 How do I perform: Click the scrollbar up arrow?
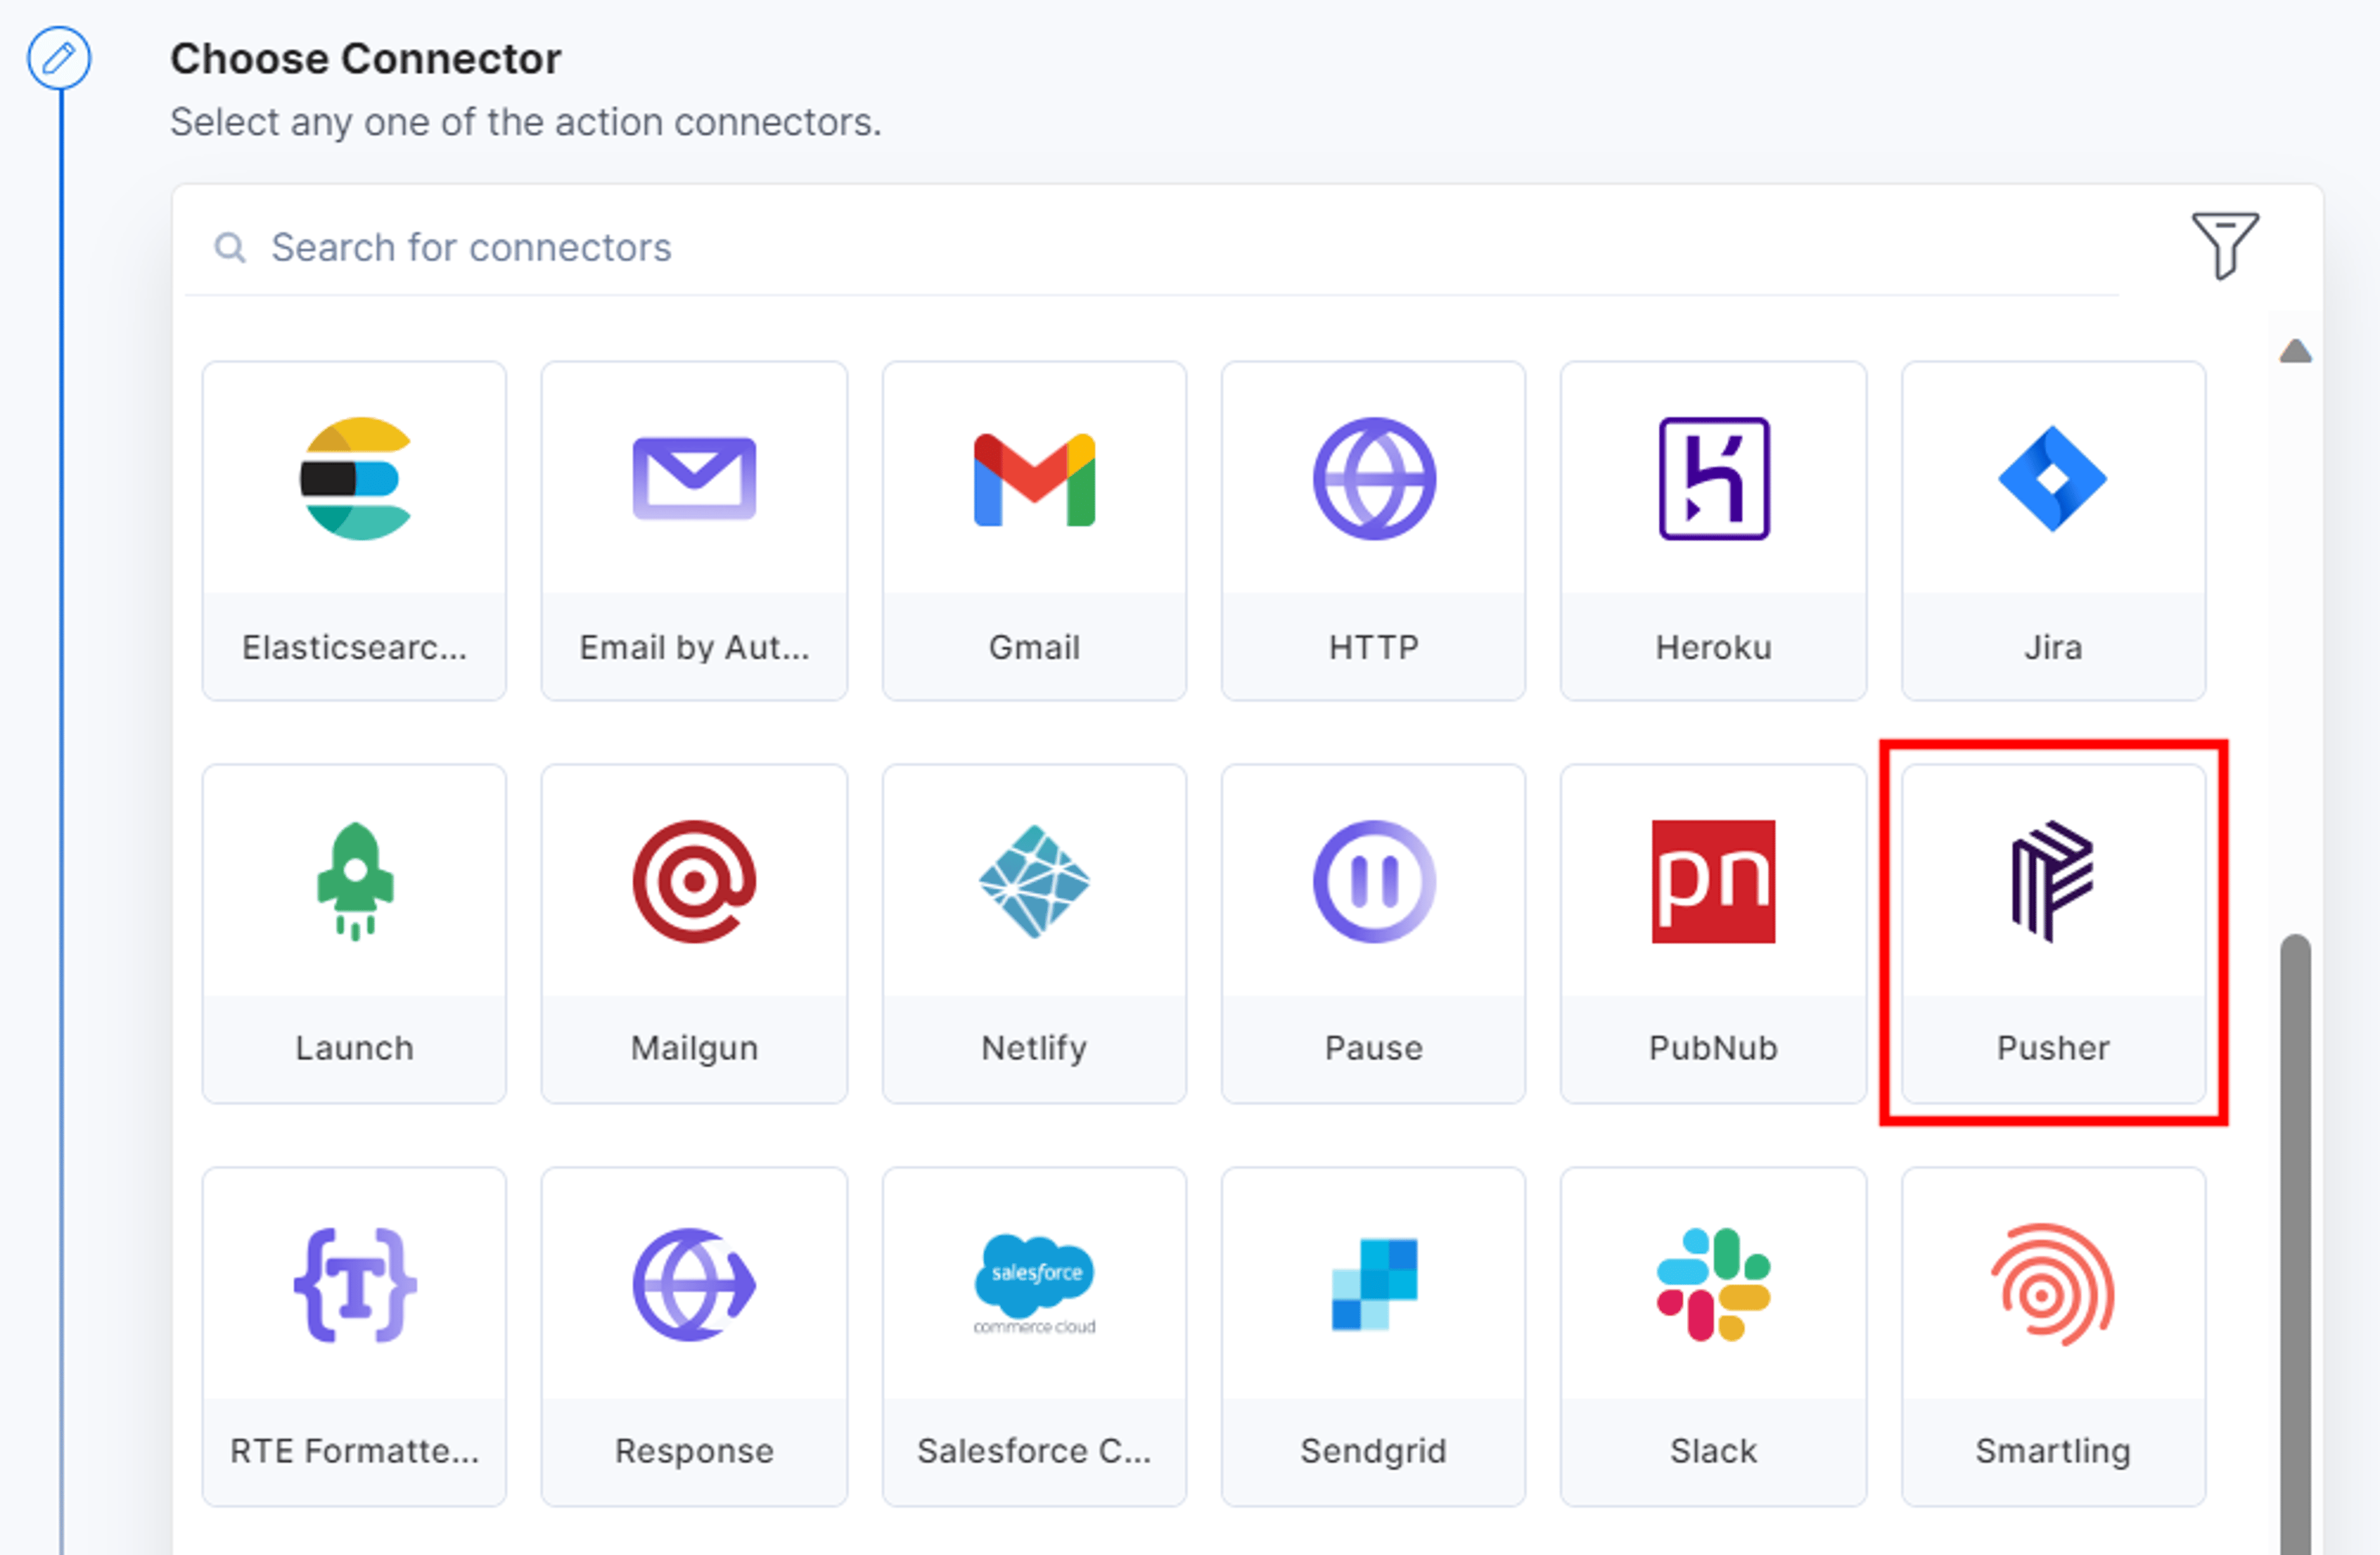coord(2295,351)
